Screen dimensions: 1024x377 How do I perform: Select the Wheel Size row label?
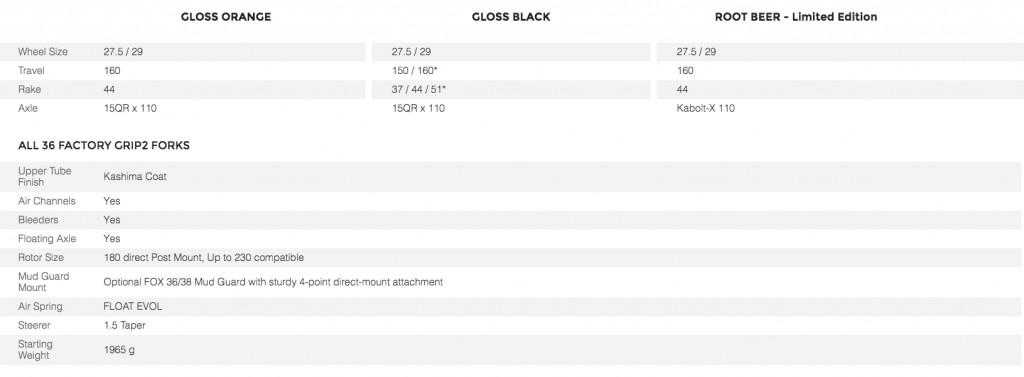coord(42,52)
